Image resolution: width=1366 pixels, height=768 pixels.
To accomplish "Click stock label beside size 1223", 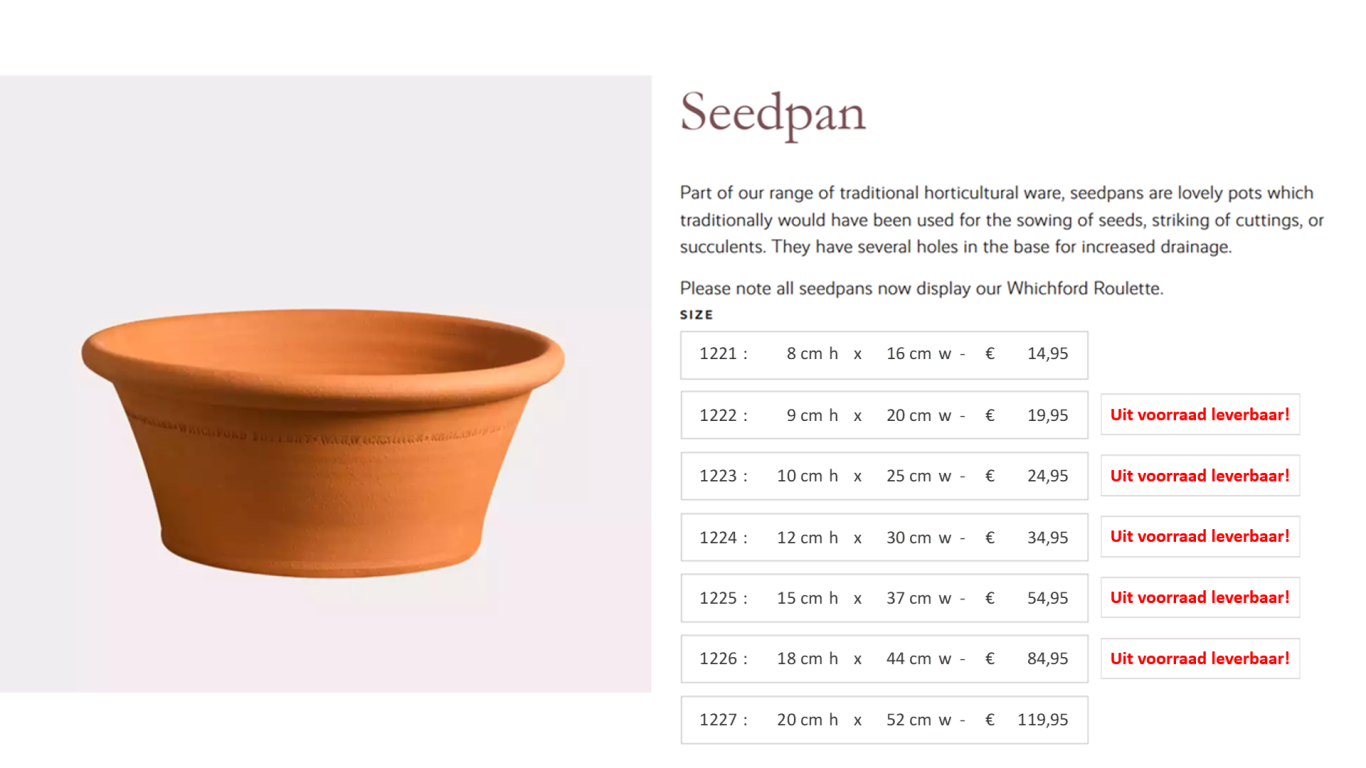I will 1200,476.
